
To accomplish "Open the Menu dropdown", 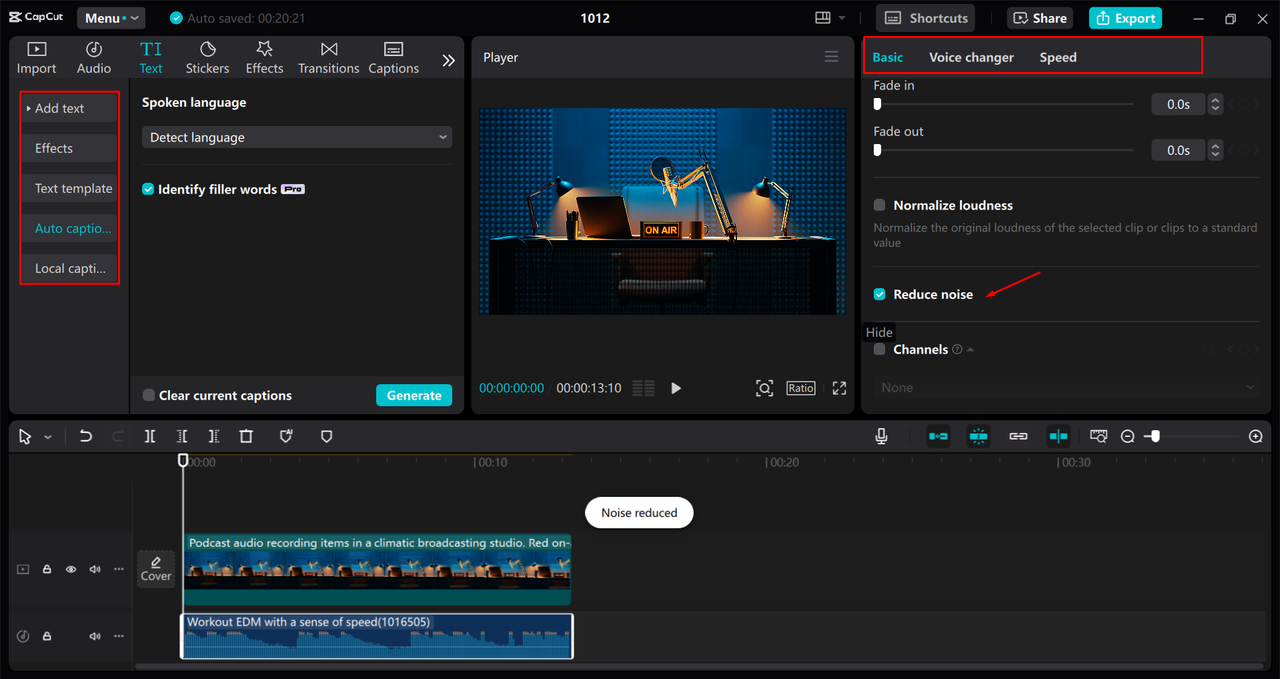I will (x=111, y=18).
